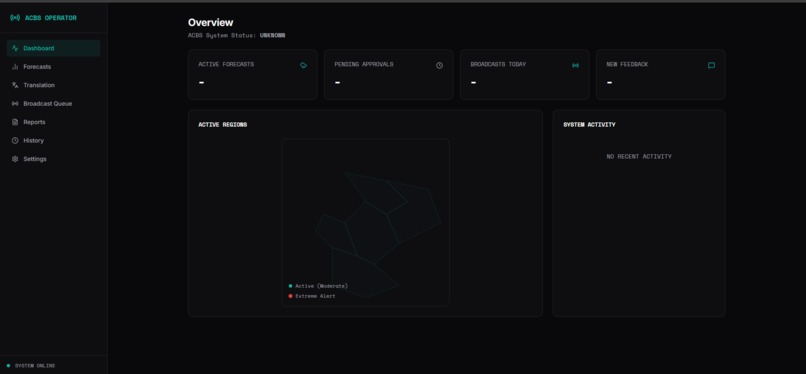Click the Dashboard activity icon in sidebar
The height and width of the screenshot is (374, 806).
(15, 48)
